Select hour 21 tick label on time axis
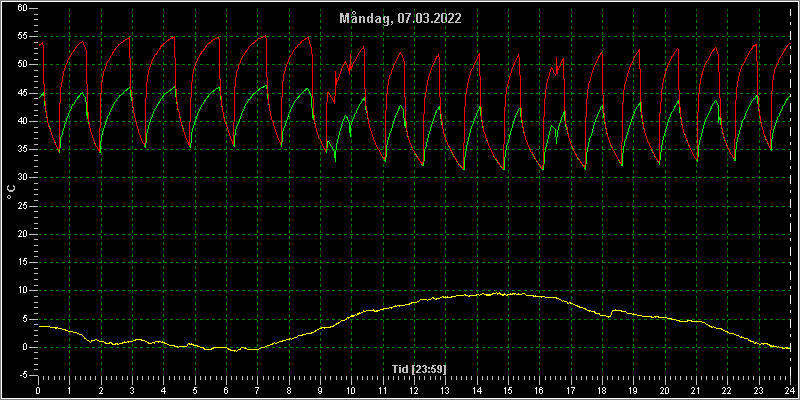 [696, 390]
